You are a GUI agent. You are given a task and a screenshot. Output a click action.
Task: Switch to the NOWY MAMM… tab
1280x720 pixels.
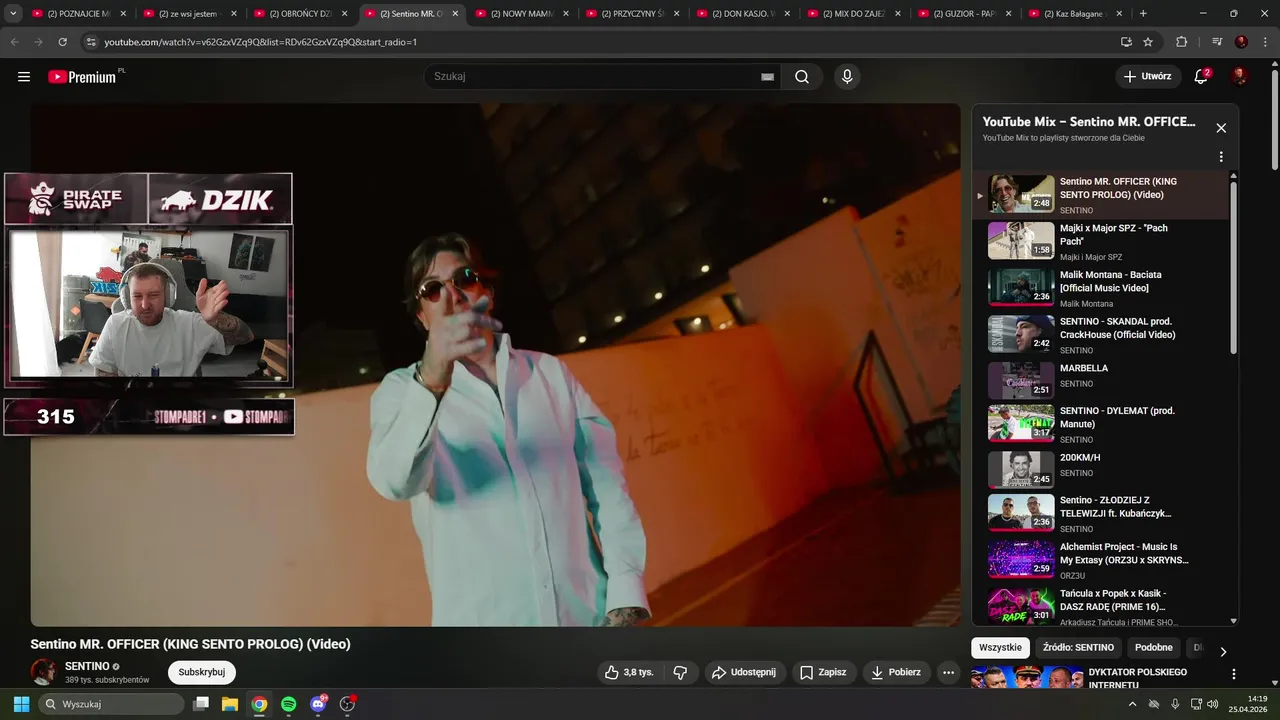[515, 14]
